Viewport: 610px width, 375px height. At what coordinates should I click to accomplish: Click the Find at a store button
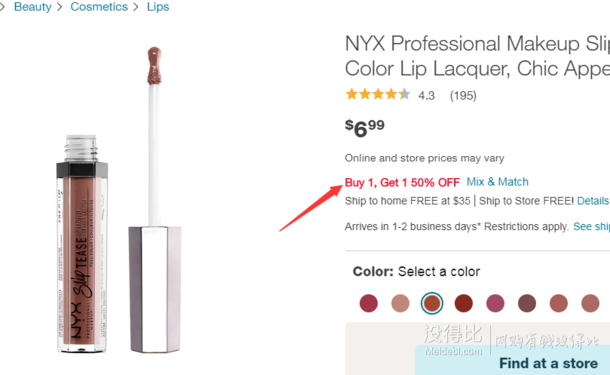548,363
